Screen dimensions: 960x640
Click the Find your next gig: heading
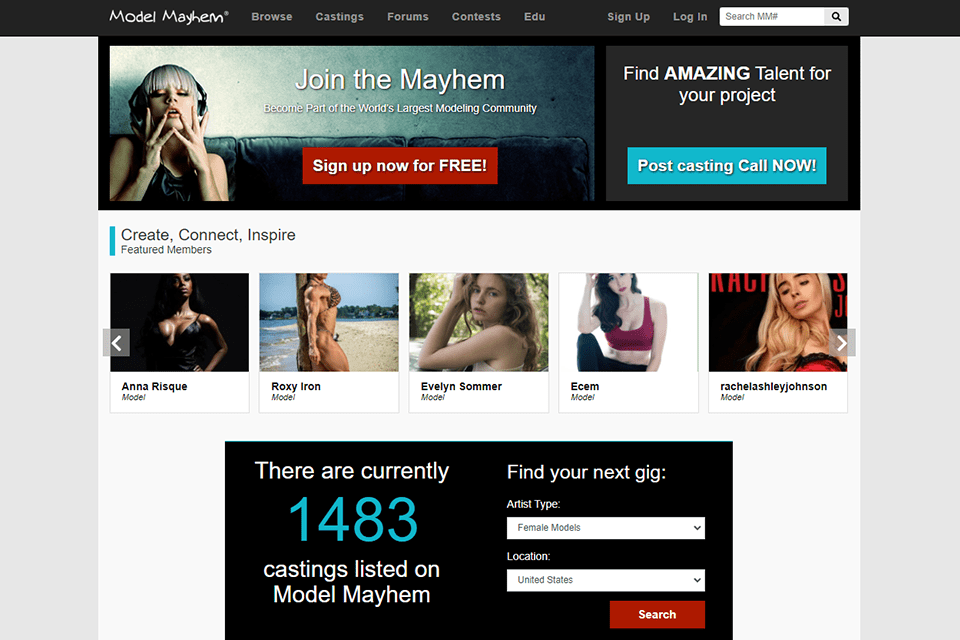pos(586,472)
